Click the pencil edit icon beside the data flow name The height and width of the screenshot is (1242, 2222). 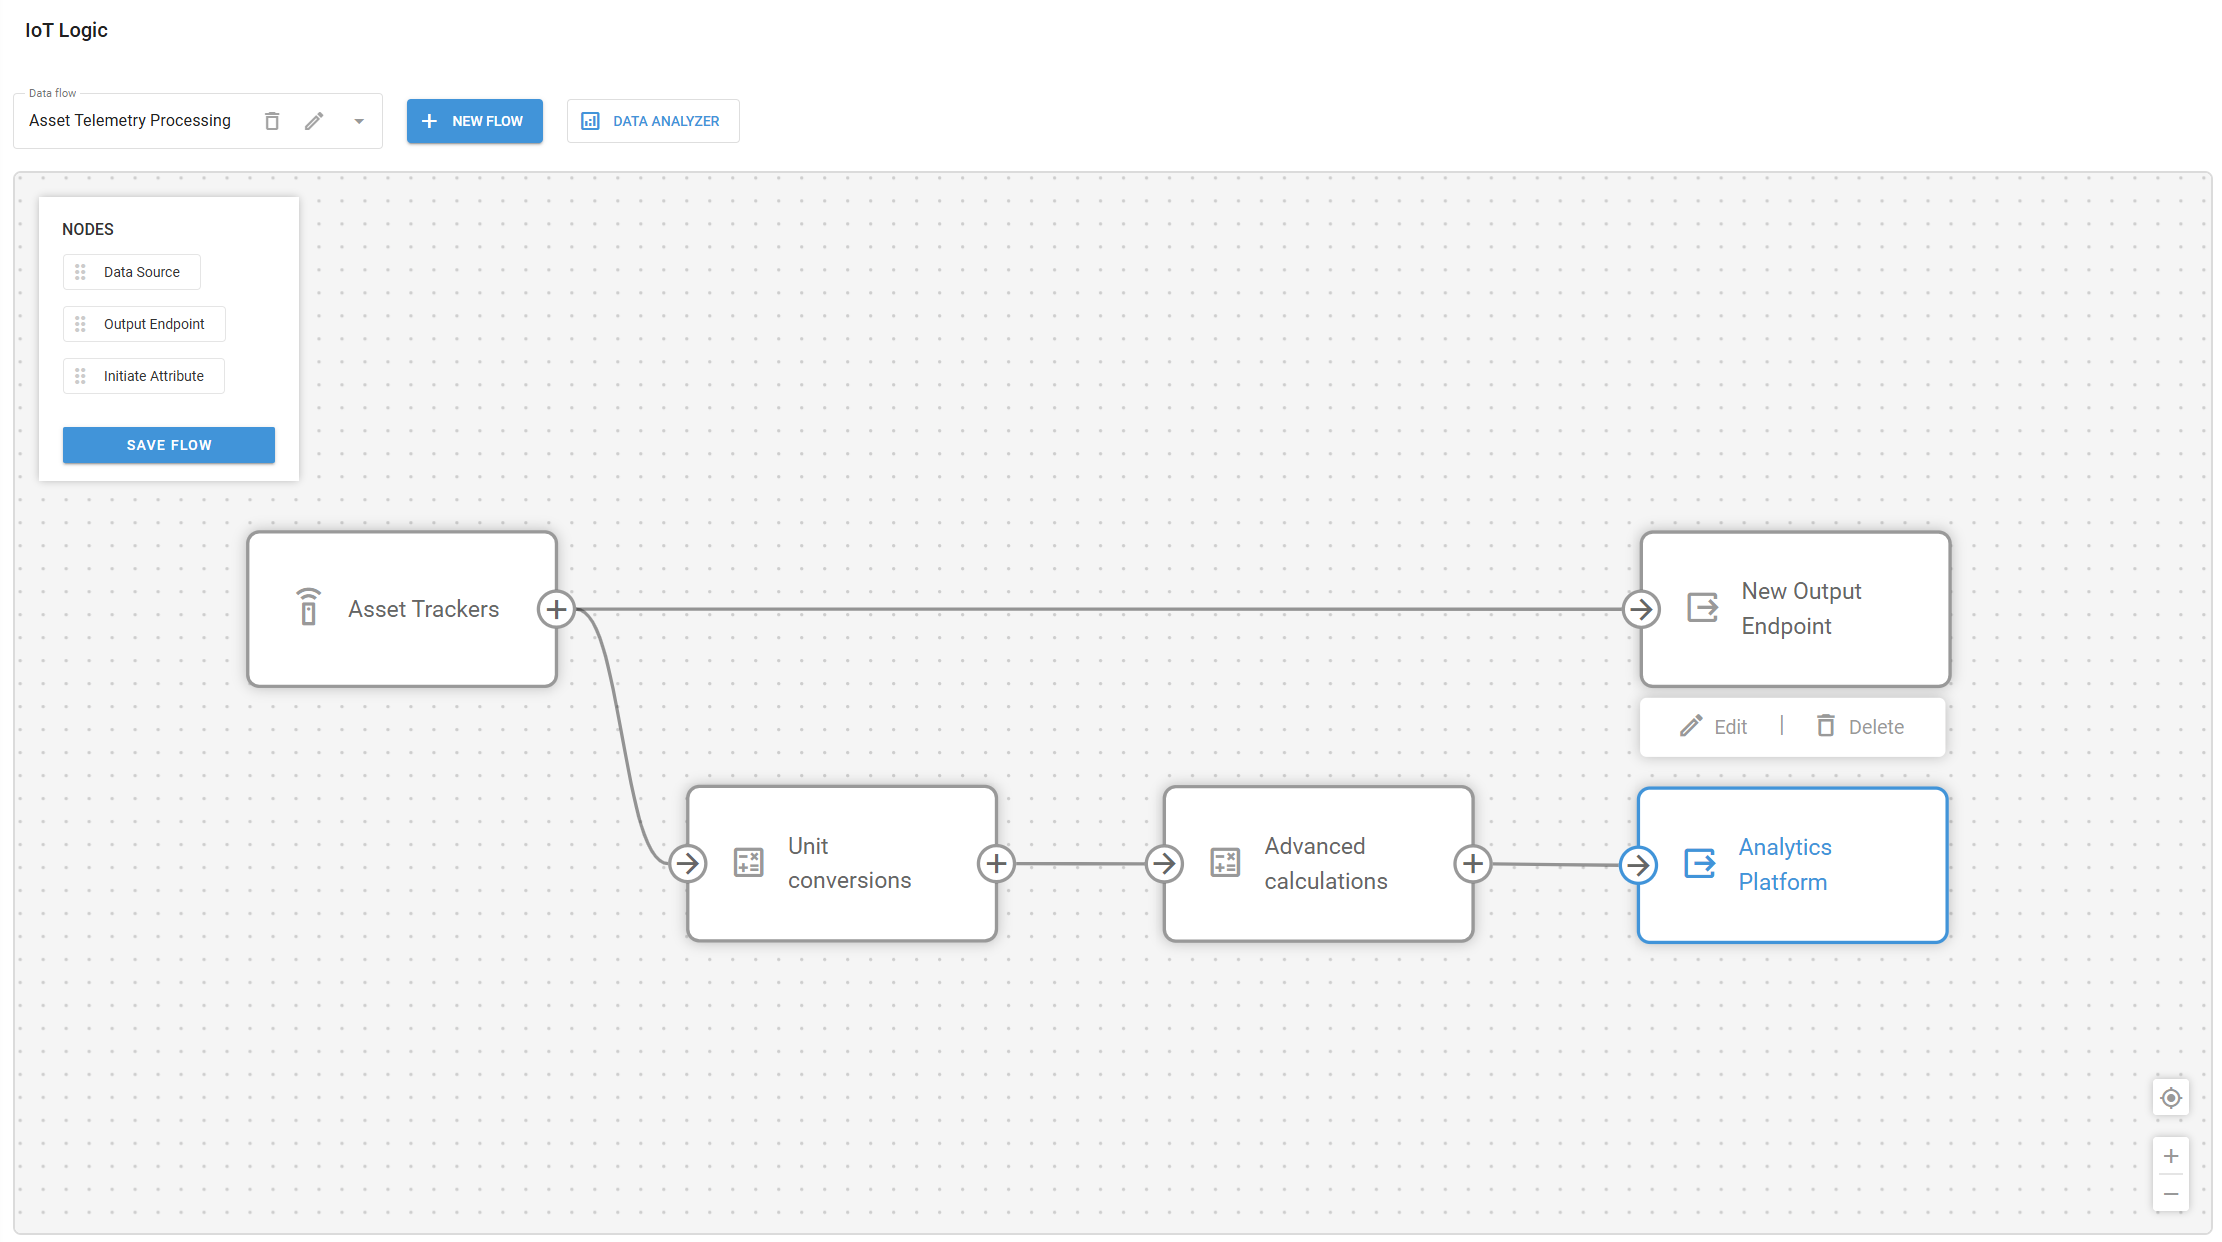pos(314,120)
